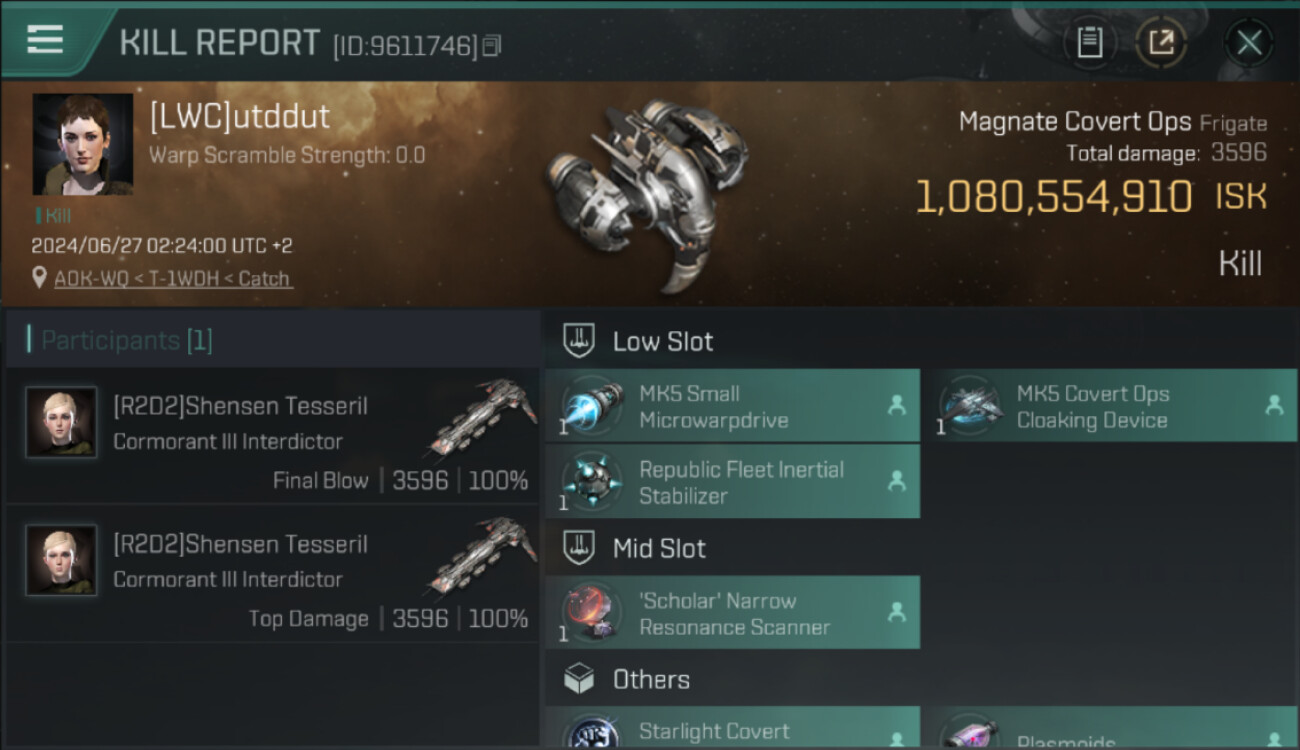Select the 'Scholar' Narrow Resonance Scanner icon
The height and width of the screenshot is (750, 1300).
pos(591,613)
